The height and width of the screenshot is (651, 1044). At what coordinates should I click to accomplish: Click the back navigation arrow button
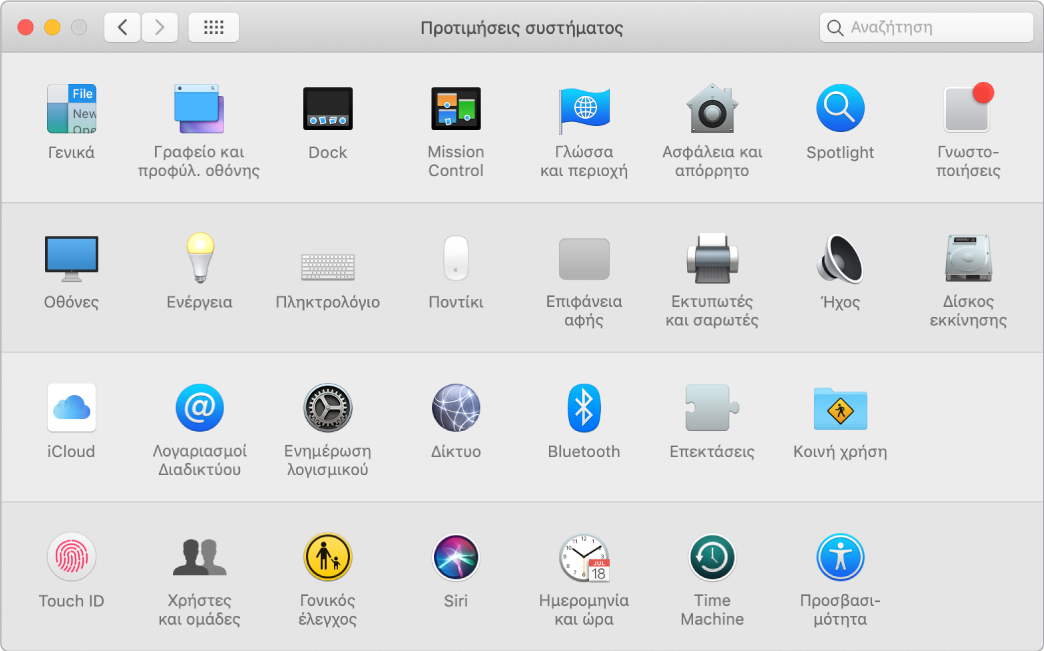[x=122, y=28]
